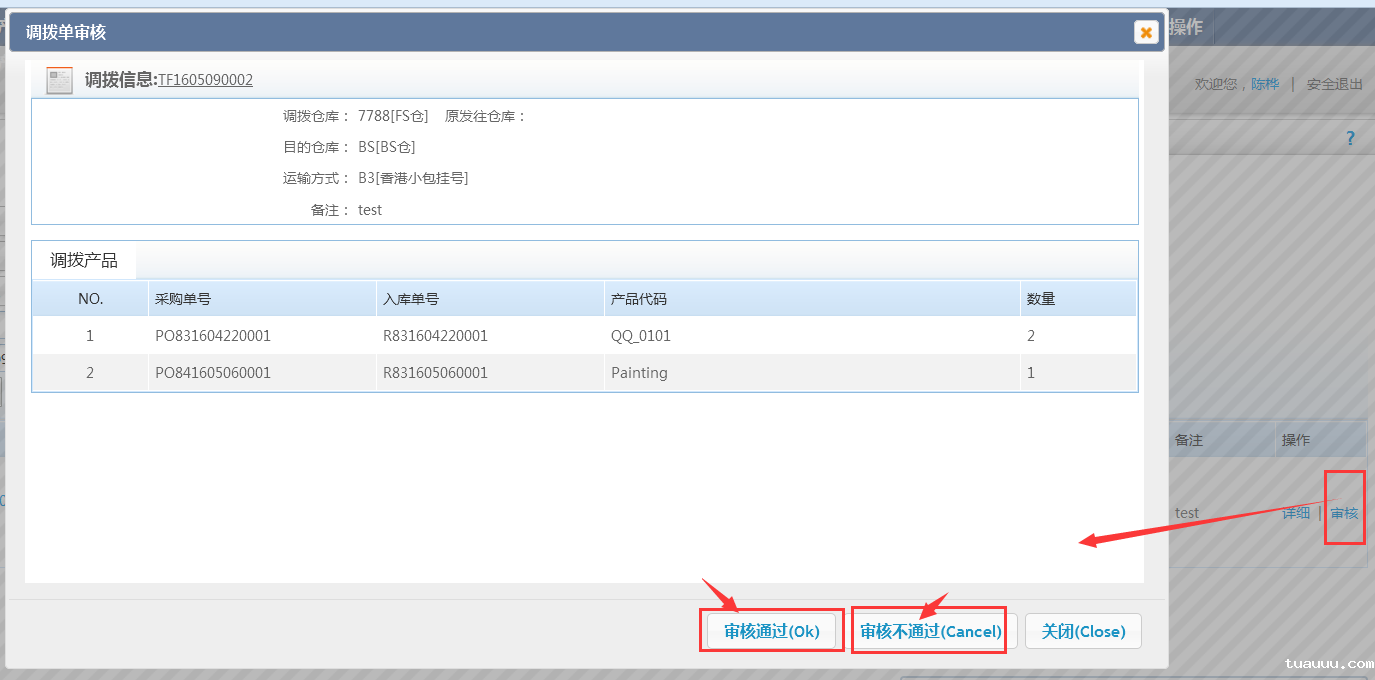Open help via the question mark icon
1375x680 pixels.
tap(1350, 138)
